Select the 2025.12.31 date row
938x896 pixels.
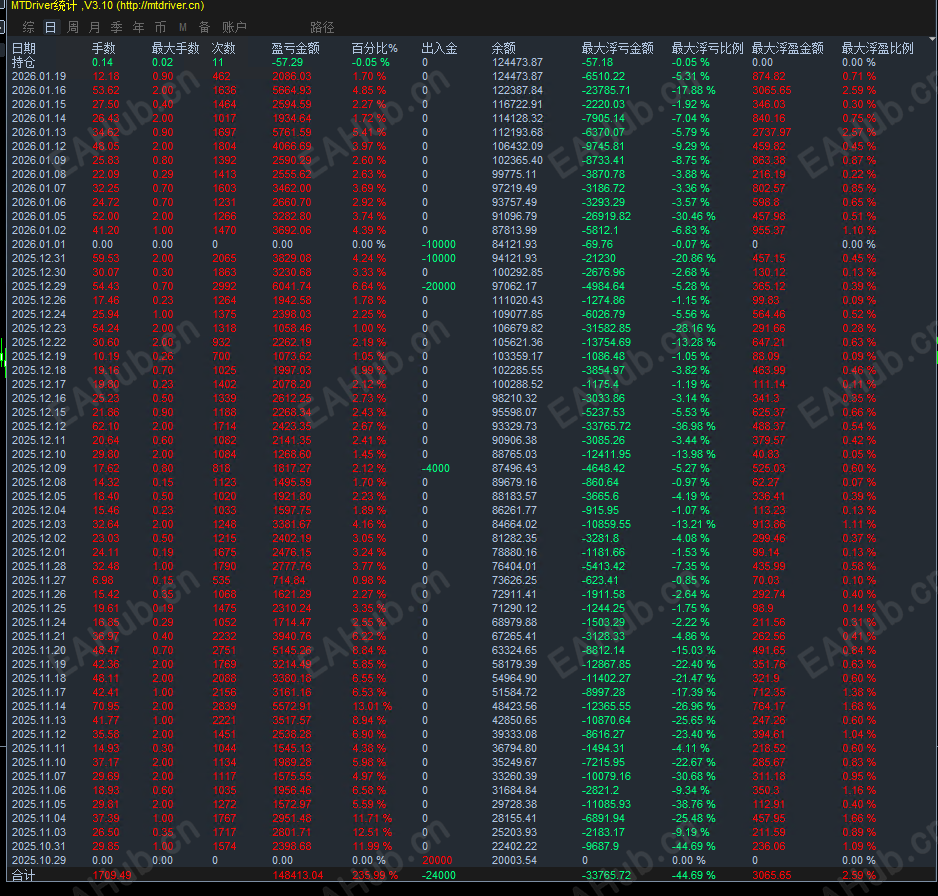pyautogui.click(x=39, y=258)
